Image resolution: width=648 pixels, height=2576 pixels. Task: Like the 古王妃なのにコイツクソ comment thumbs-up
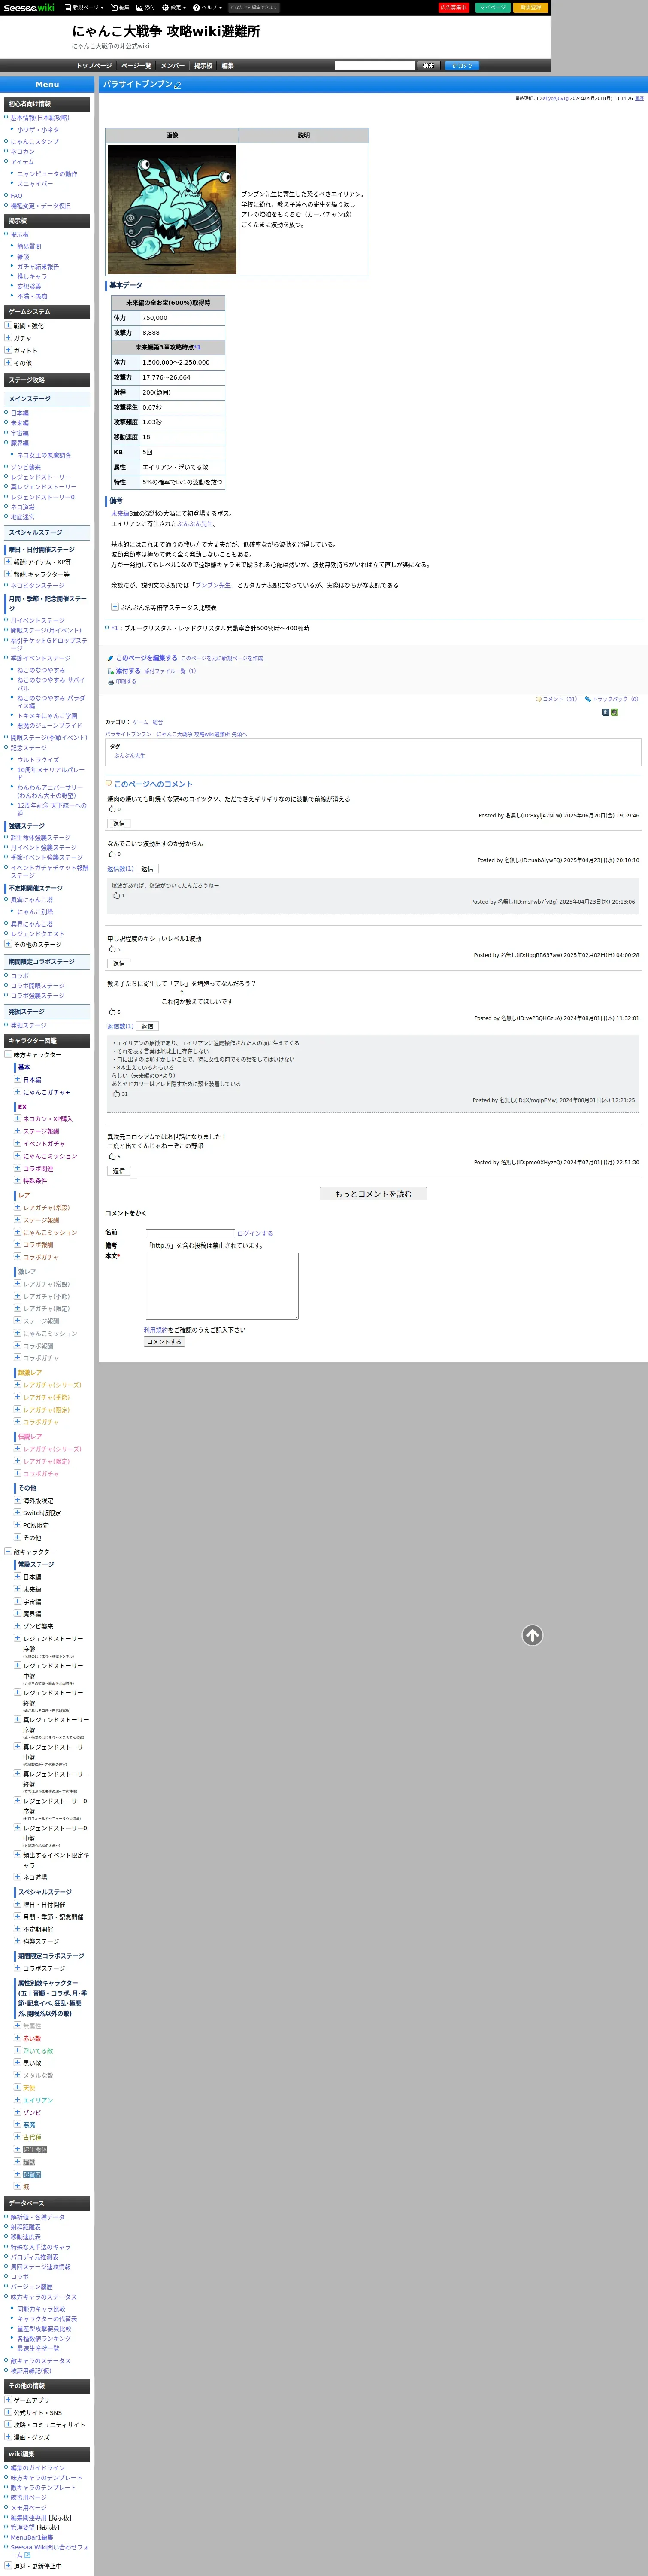[x=112, y=810]
